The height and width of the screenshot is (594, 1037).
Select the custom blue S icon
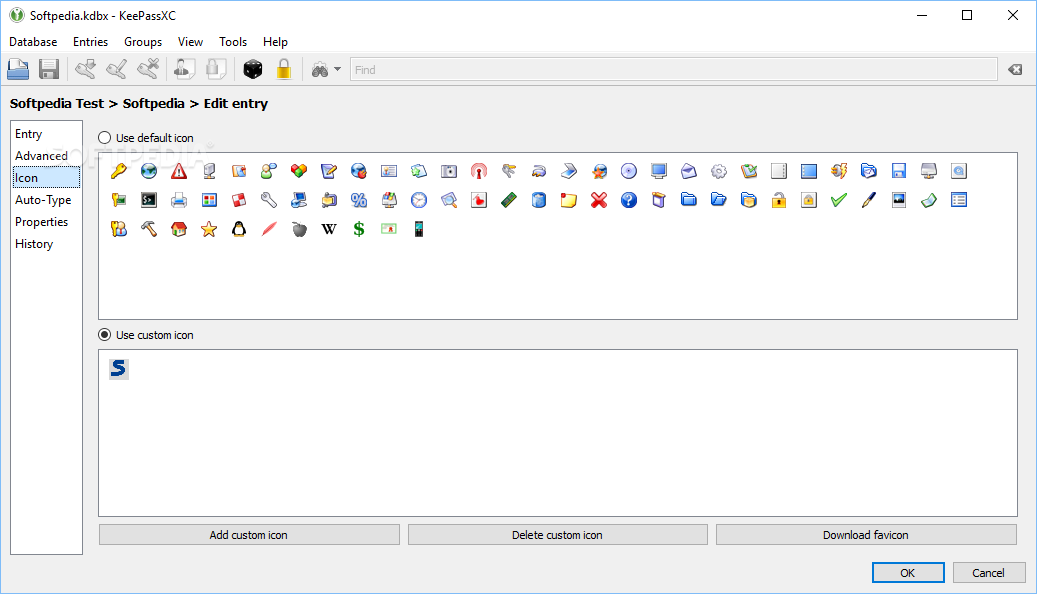coord(118,368)
